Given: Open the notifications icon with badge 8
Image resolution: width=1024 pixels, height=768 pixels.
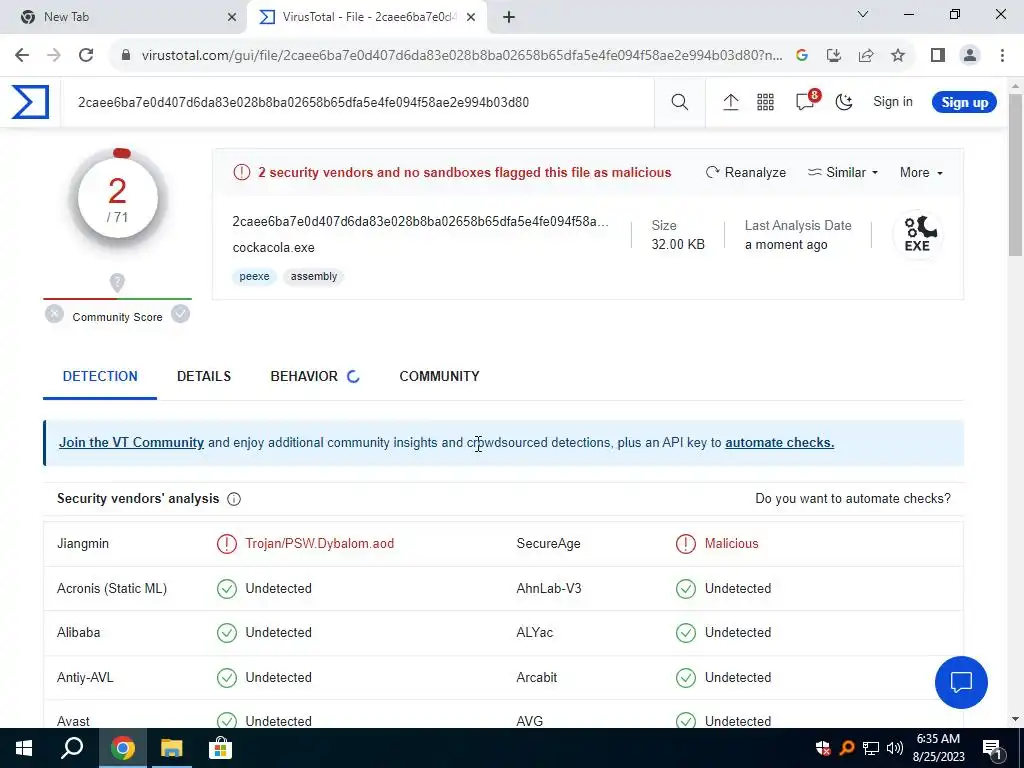Looking at the screenshot, I should pos(807,101).
